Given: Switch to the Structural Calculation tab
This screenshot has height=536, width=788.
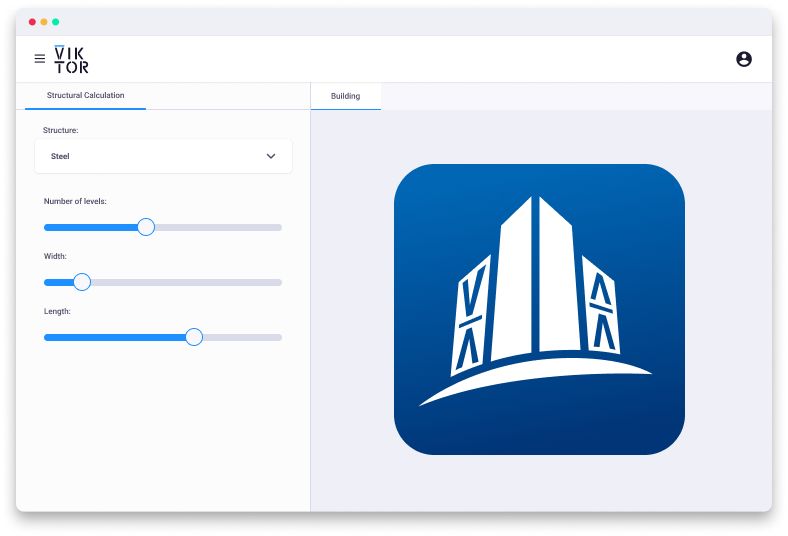Looking at the screenshot, I should pyautogui.click(x=86, y=96).
